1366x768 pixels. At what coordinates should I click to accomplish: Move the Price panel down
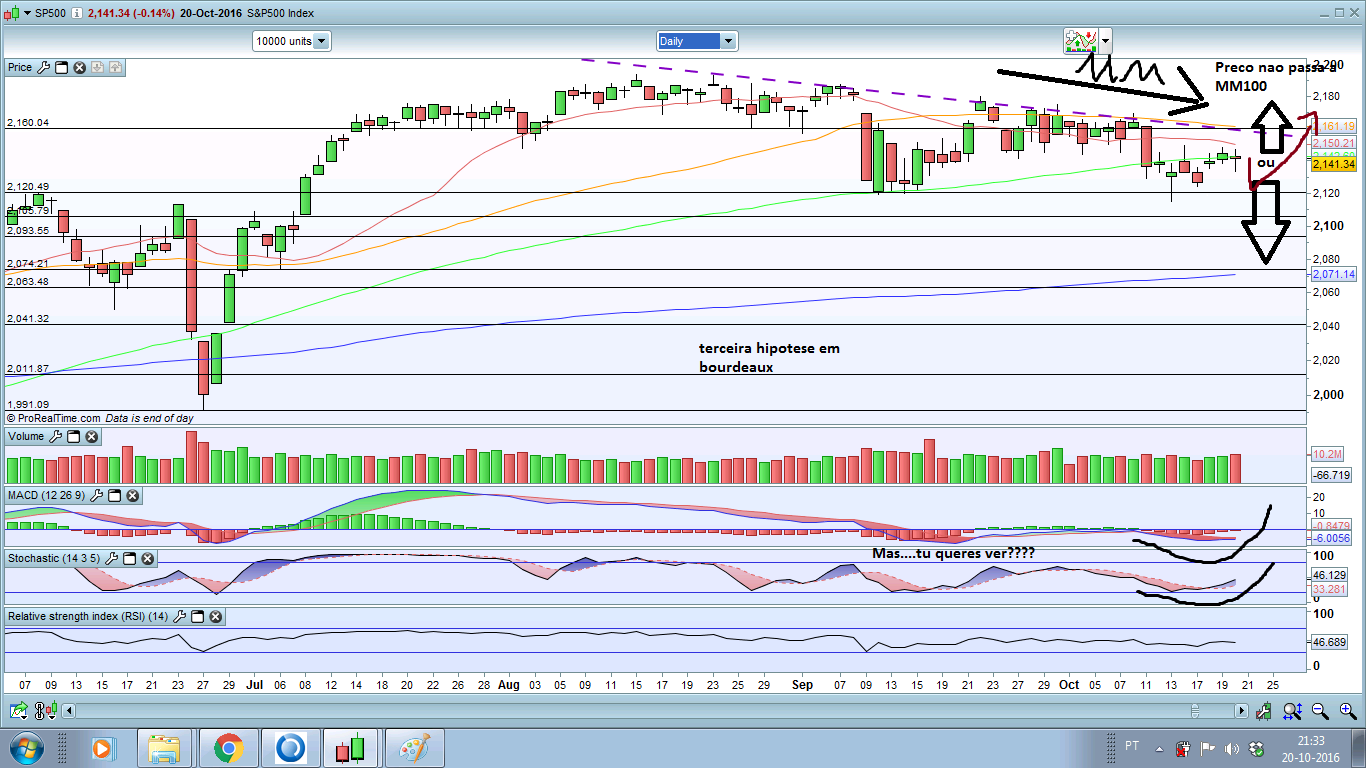coord(97,68)
